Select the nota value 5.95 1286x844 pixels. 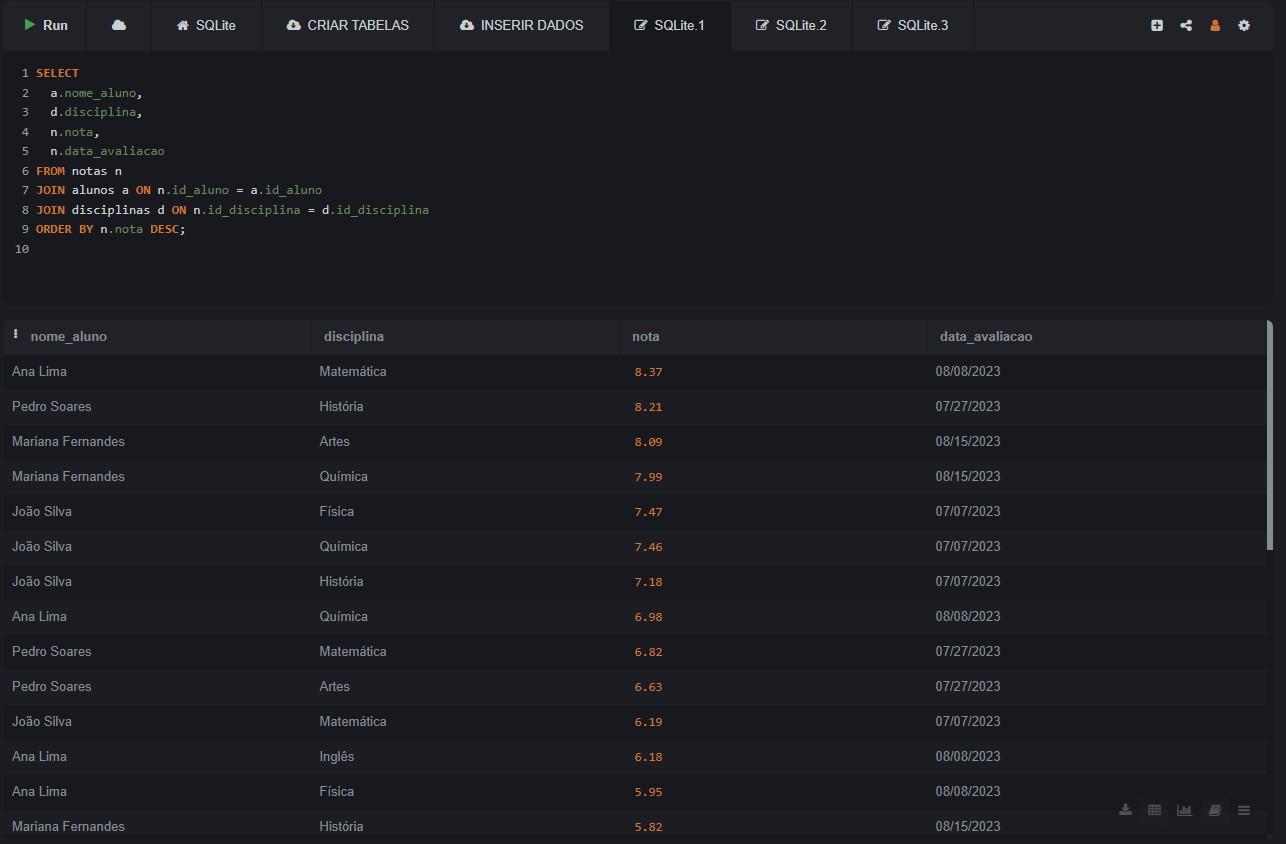(x=648, y=792)
